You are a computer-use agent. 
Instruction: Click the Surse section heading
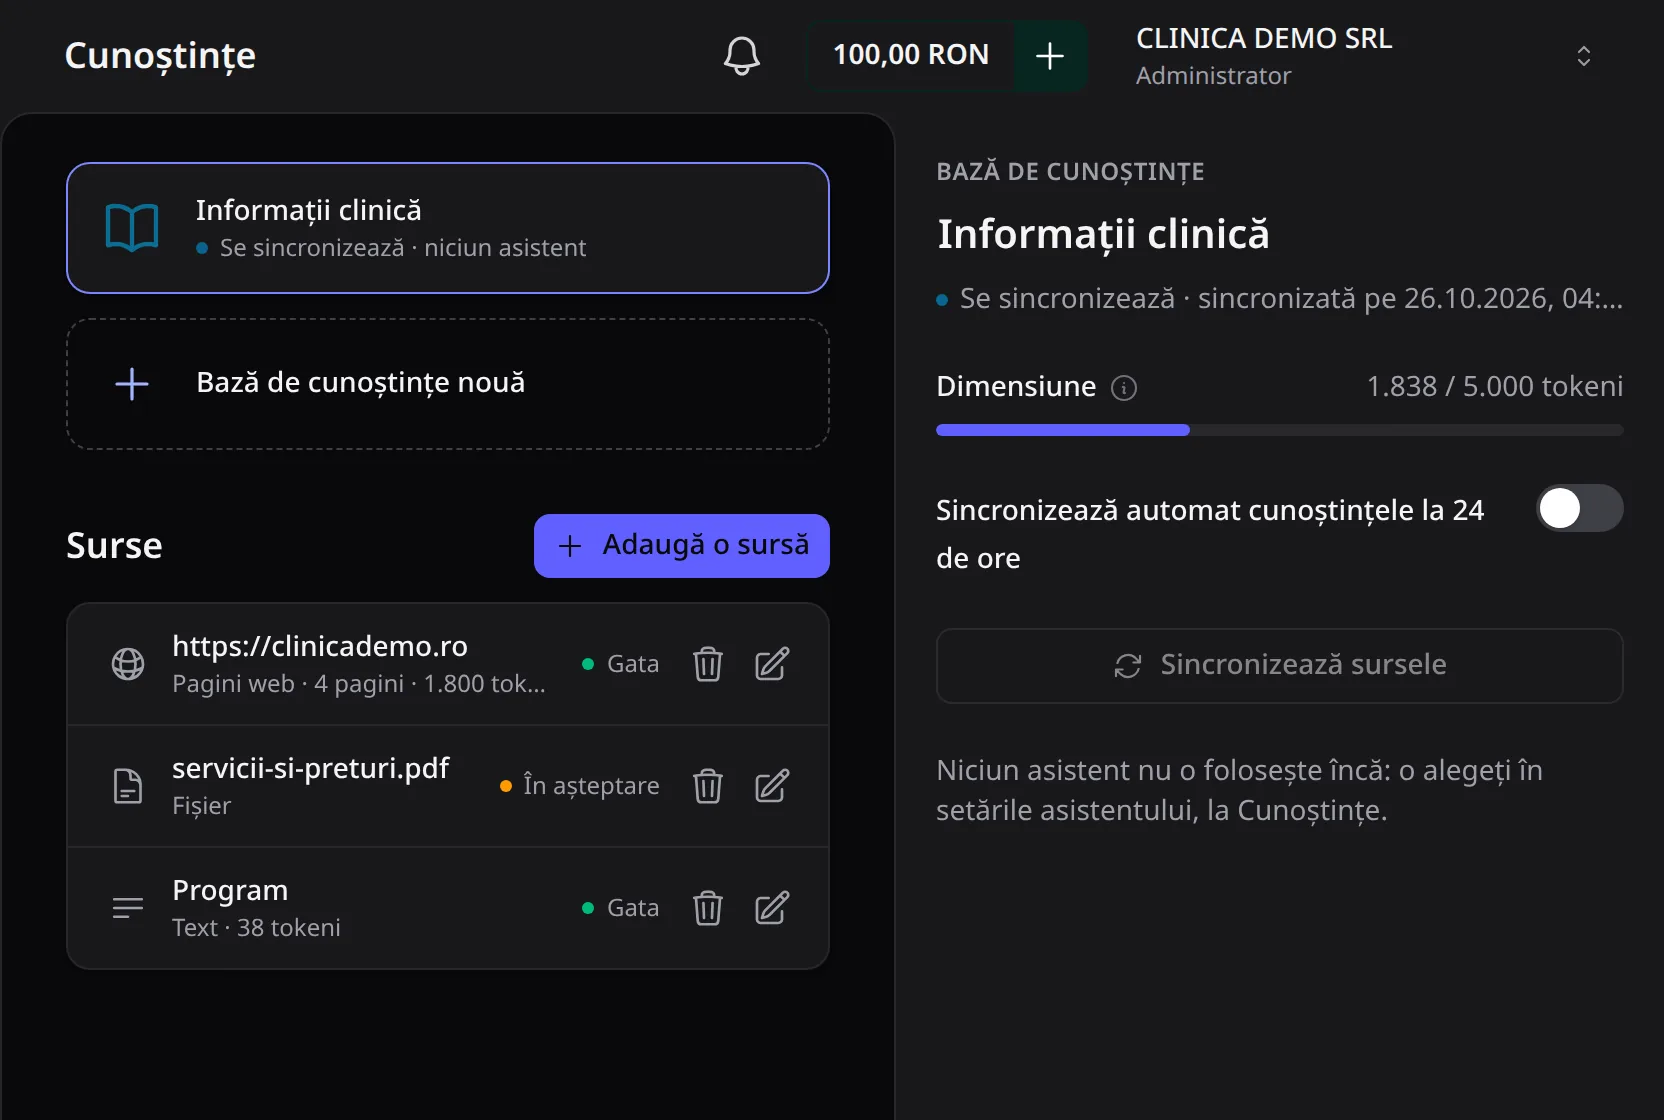pyautogui.click(x=114, y=546)
